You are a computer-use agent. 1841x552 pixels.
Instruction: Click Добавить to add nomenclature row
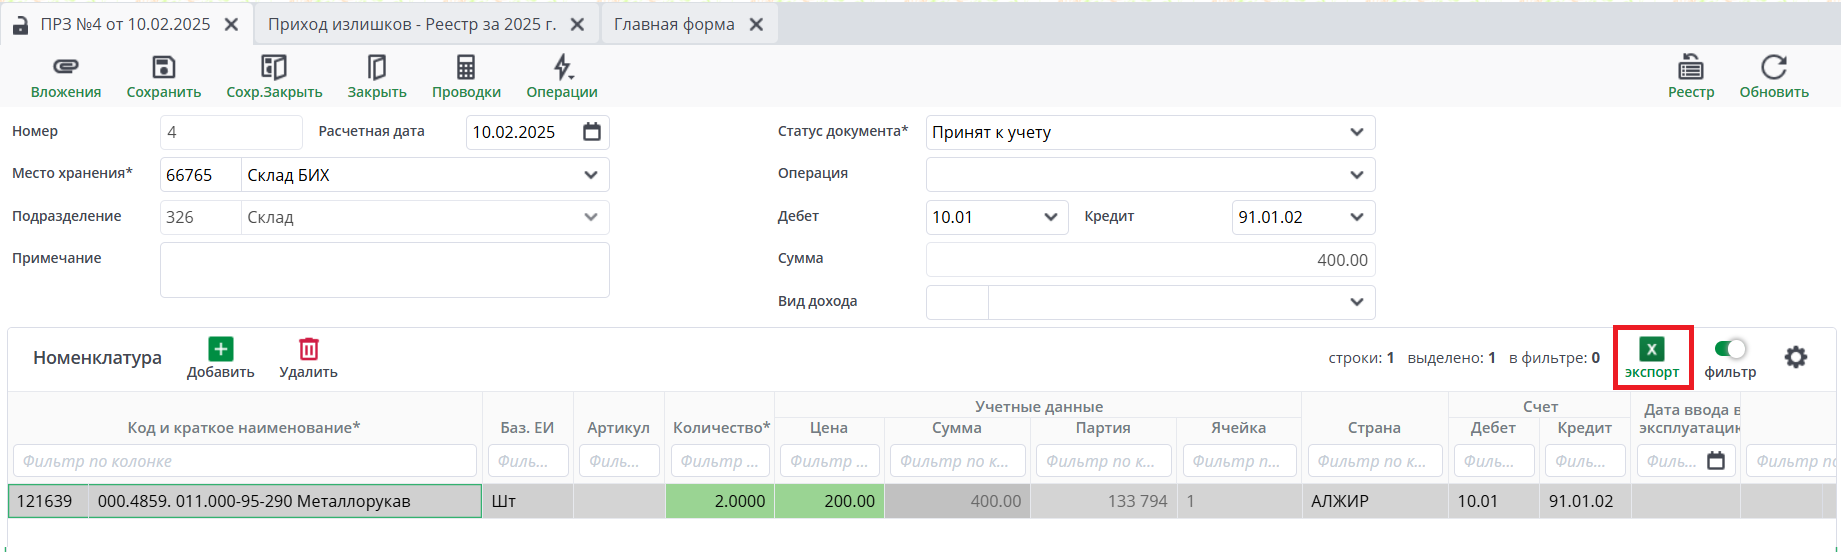tap(220, 358)
